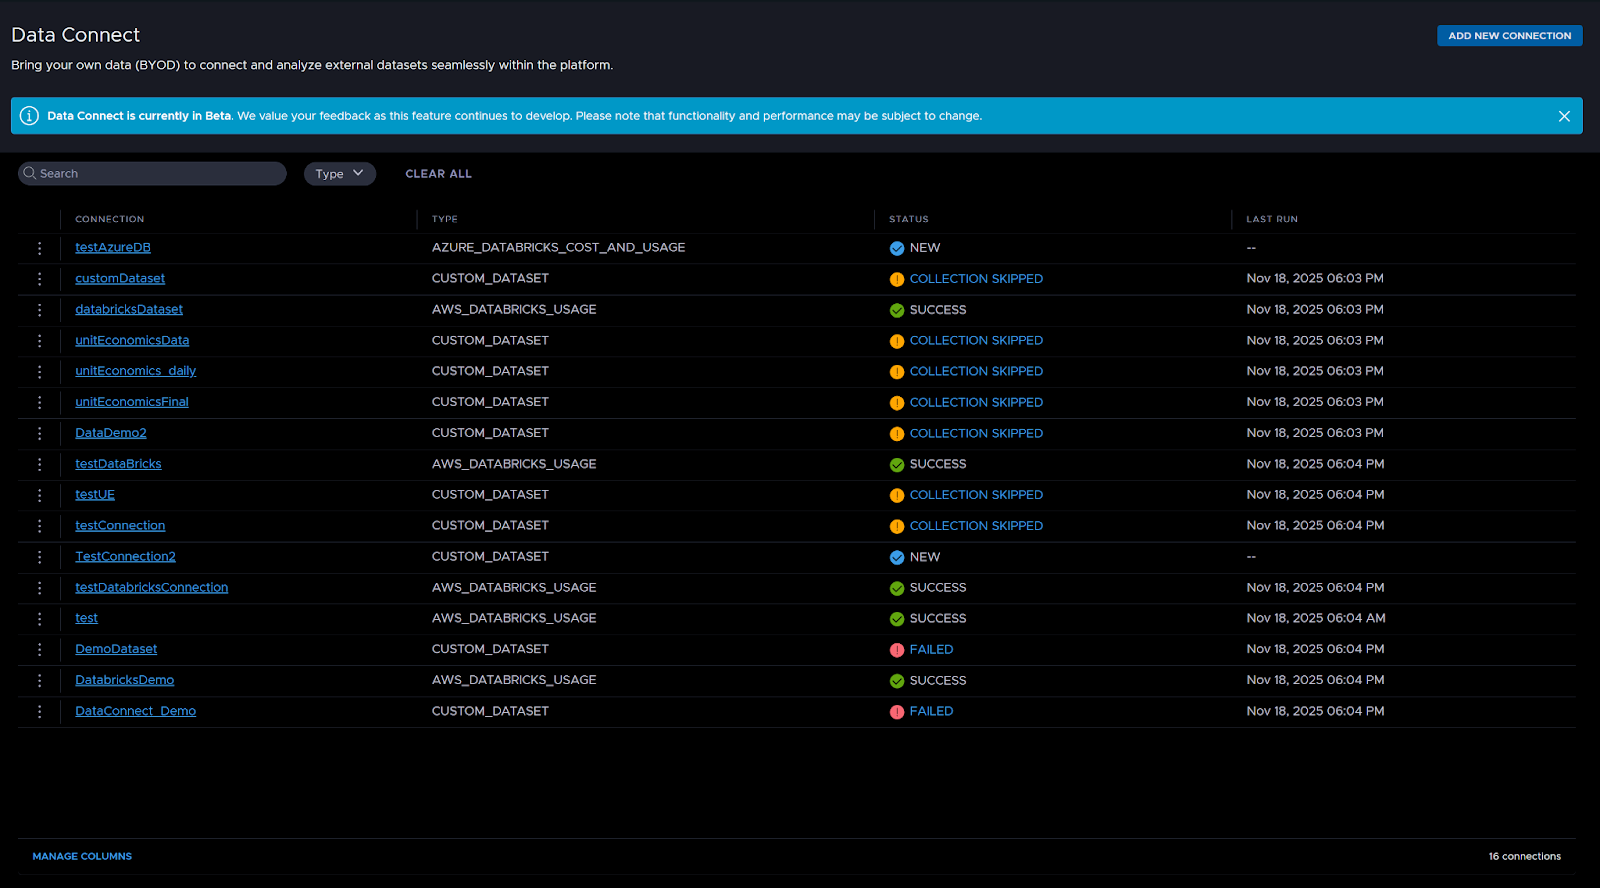Open actions menu for DataConnect_Demo row
This screenshot has width=1600, height=888.
[40, 711]
